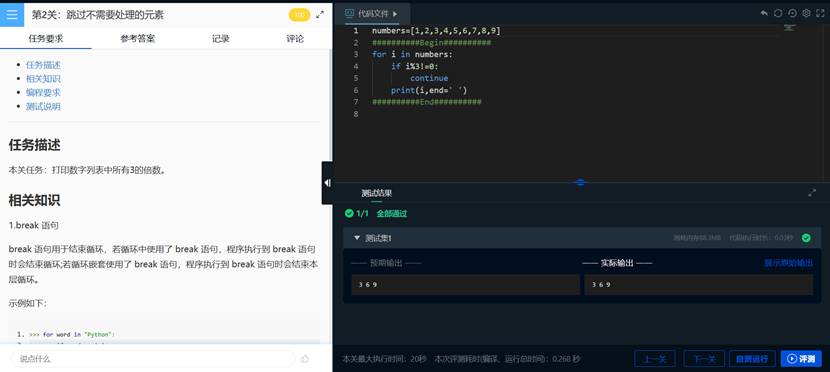The width and height of the screenshot is (830, 372).
Task: Jump to the 编程要求 section link
Action: pyautogui.click(x=43, y=93)
